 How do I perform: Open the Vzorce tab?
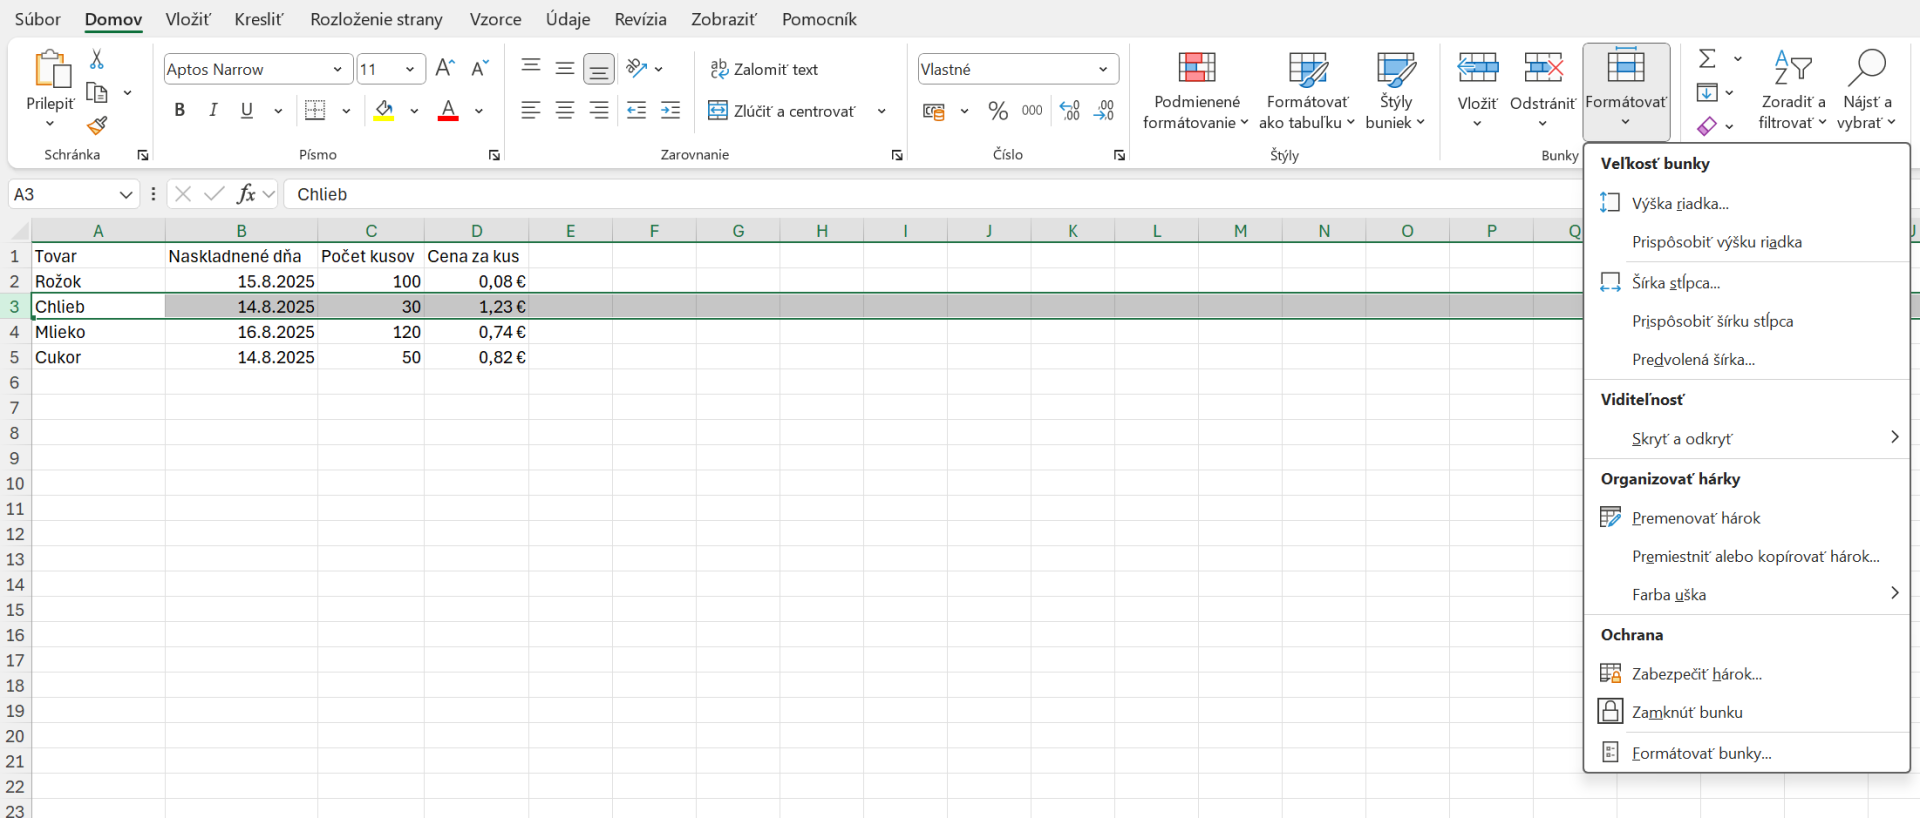pos(495,19)
